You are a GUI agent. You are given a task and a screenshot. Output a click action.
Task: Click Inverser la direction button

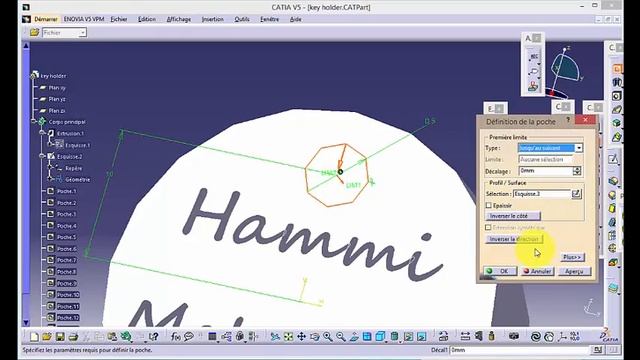pos(514,239)
